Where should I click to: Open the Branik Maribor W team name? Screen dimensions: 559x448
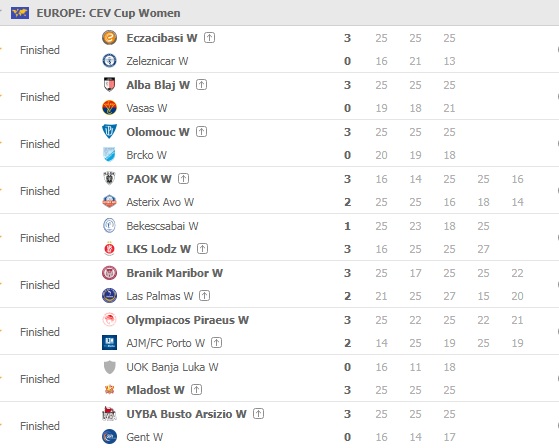pos(175,273)
